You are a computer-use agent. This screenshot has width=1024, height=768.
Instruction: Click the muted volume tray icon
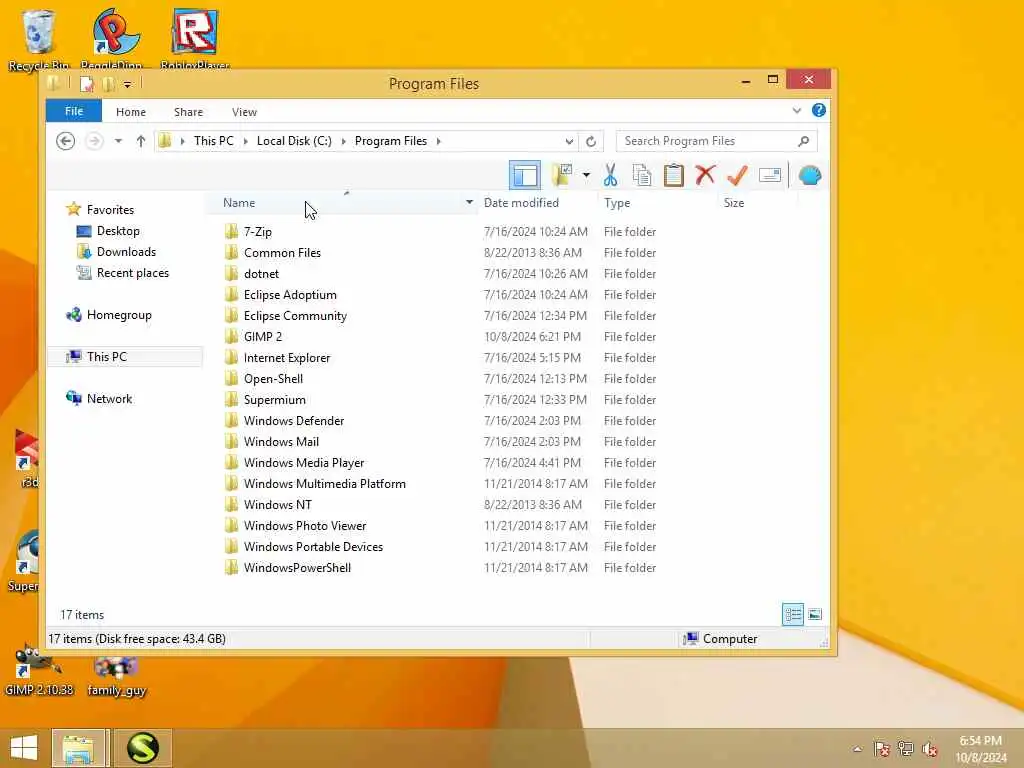click(x=930, y=749)
